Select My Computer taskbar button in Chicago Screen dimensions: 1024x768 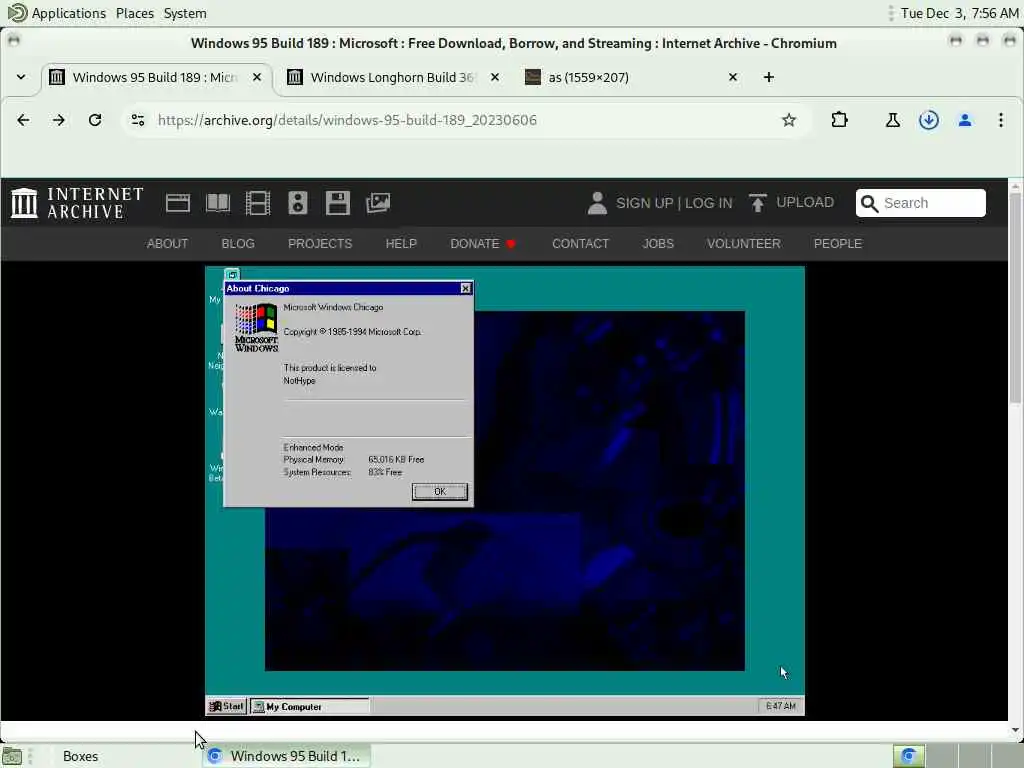tap(310, 706)
